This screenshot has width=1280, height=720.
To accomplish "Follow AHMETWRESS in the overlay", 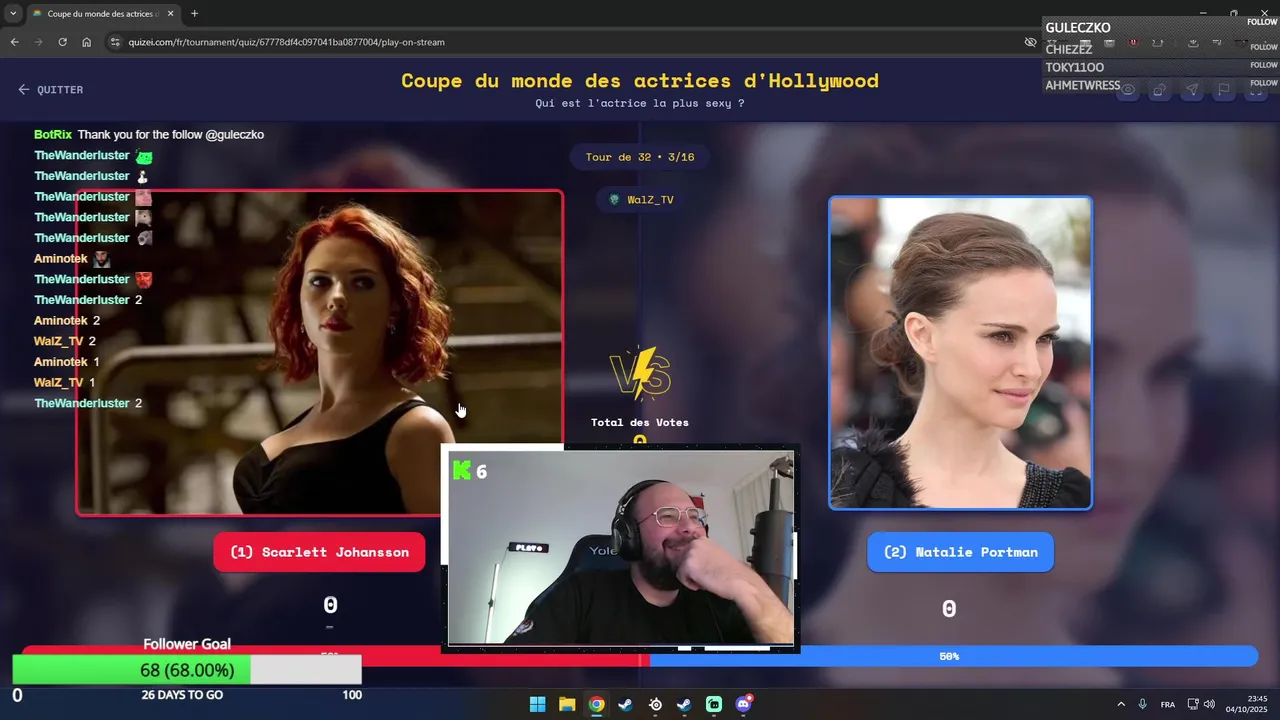I will 1264,83.
